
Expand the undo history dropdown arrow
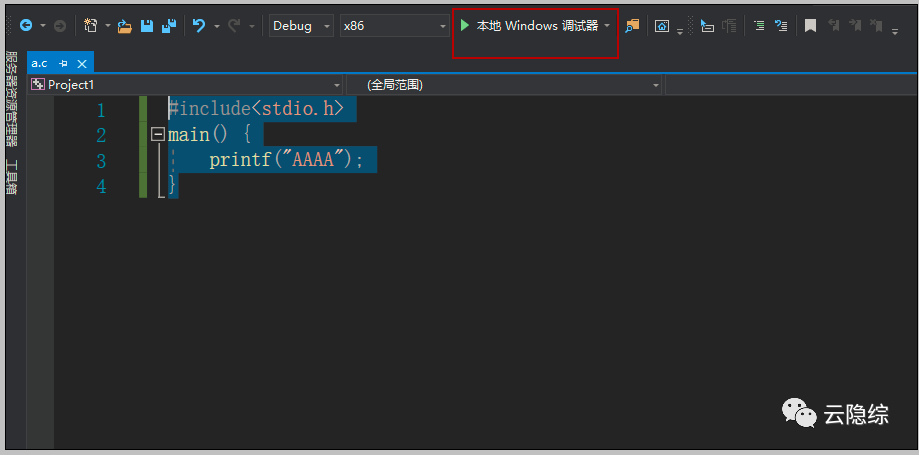tap(217, 26)
